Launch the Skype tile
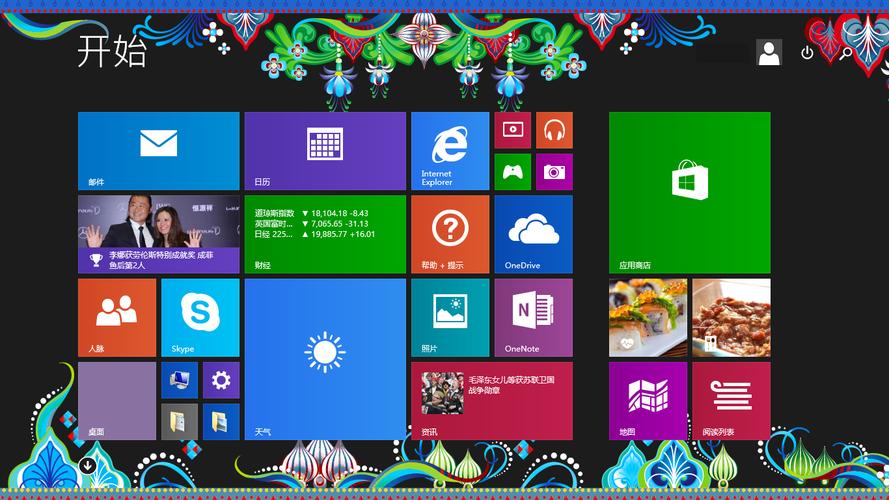The image size is (889, 500). click(x=200, y=317)
